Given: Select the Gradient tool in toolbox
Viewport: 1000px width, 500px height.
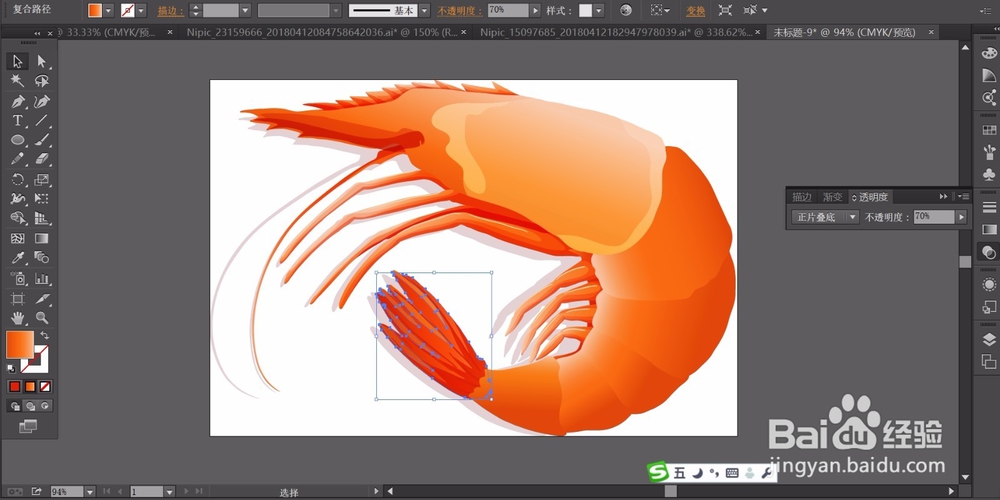Looking at the screenshot, I should pyautogui.click(x=41, y=239).
